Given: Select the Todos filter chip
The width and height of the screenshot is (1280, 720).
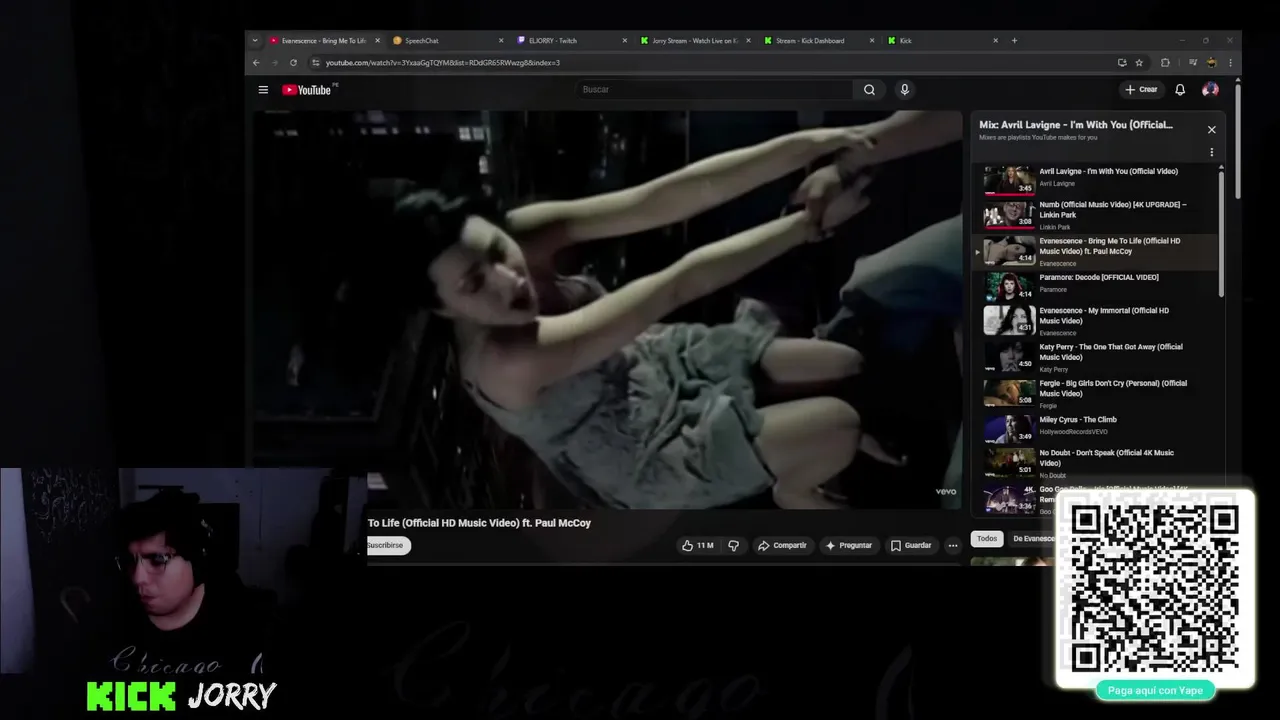Looking at the screenshot, I should [987, 539].
